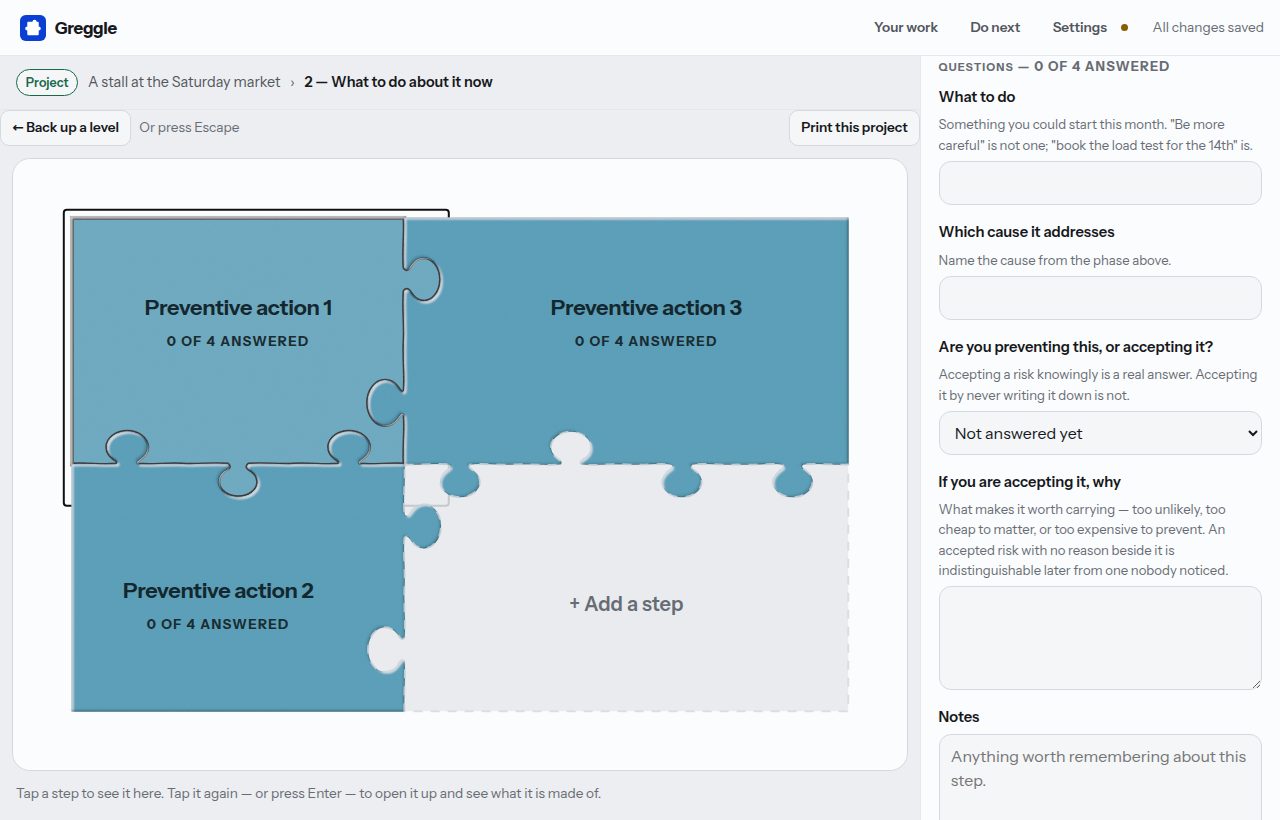Image resolution: width=1280 pixels, height=820 pixels.
Task: Print this project
Action: (x=854, y=128)
